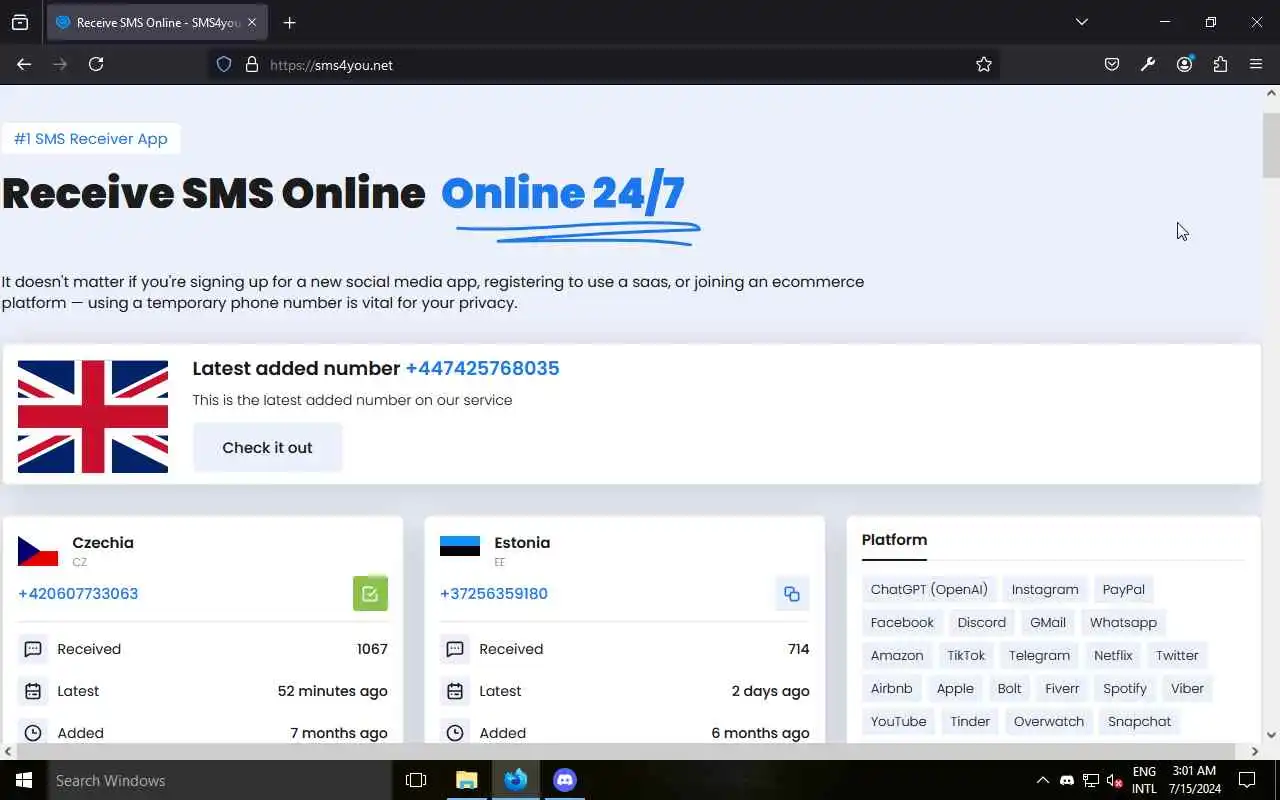Select the Netflix platform tag
The image size is (1280, 800).
click(x=1113, y=655)
